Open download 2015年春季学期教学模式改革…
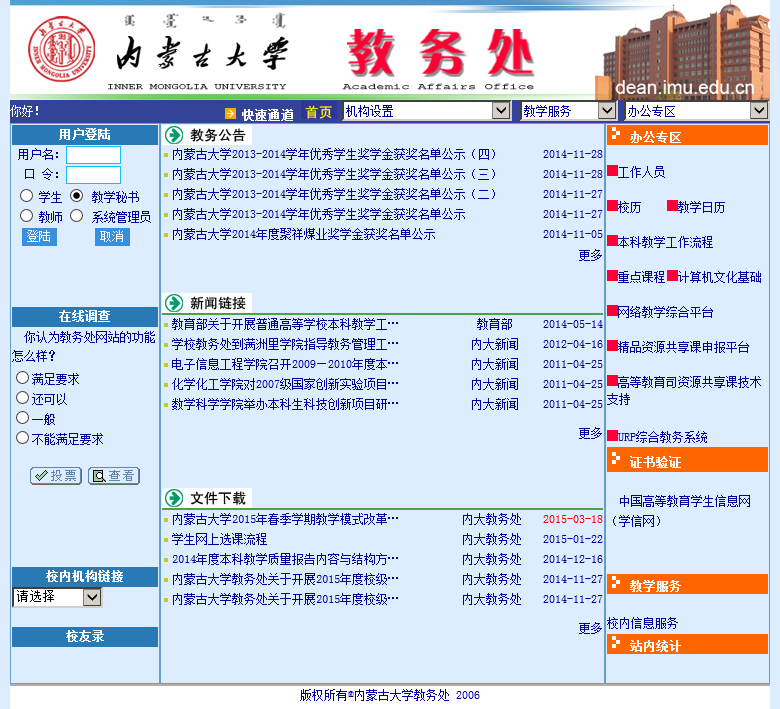This screenshot has height=709, width=780. click(x=285, y=519)
